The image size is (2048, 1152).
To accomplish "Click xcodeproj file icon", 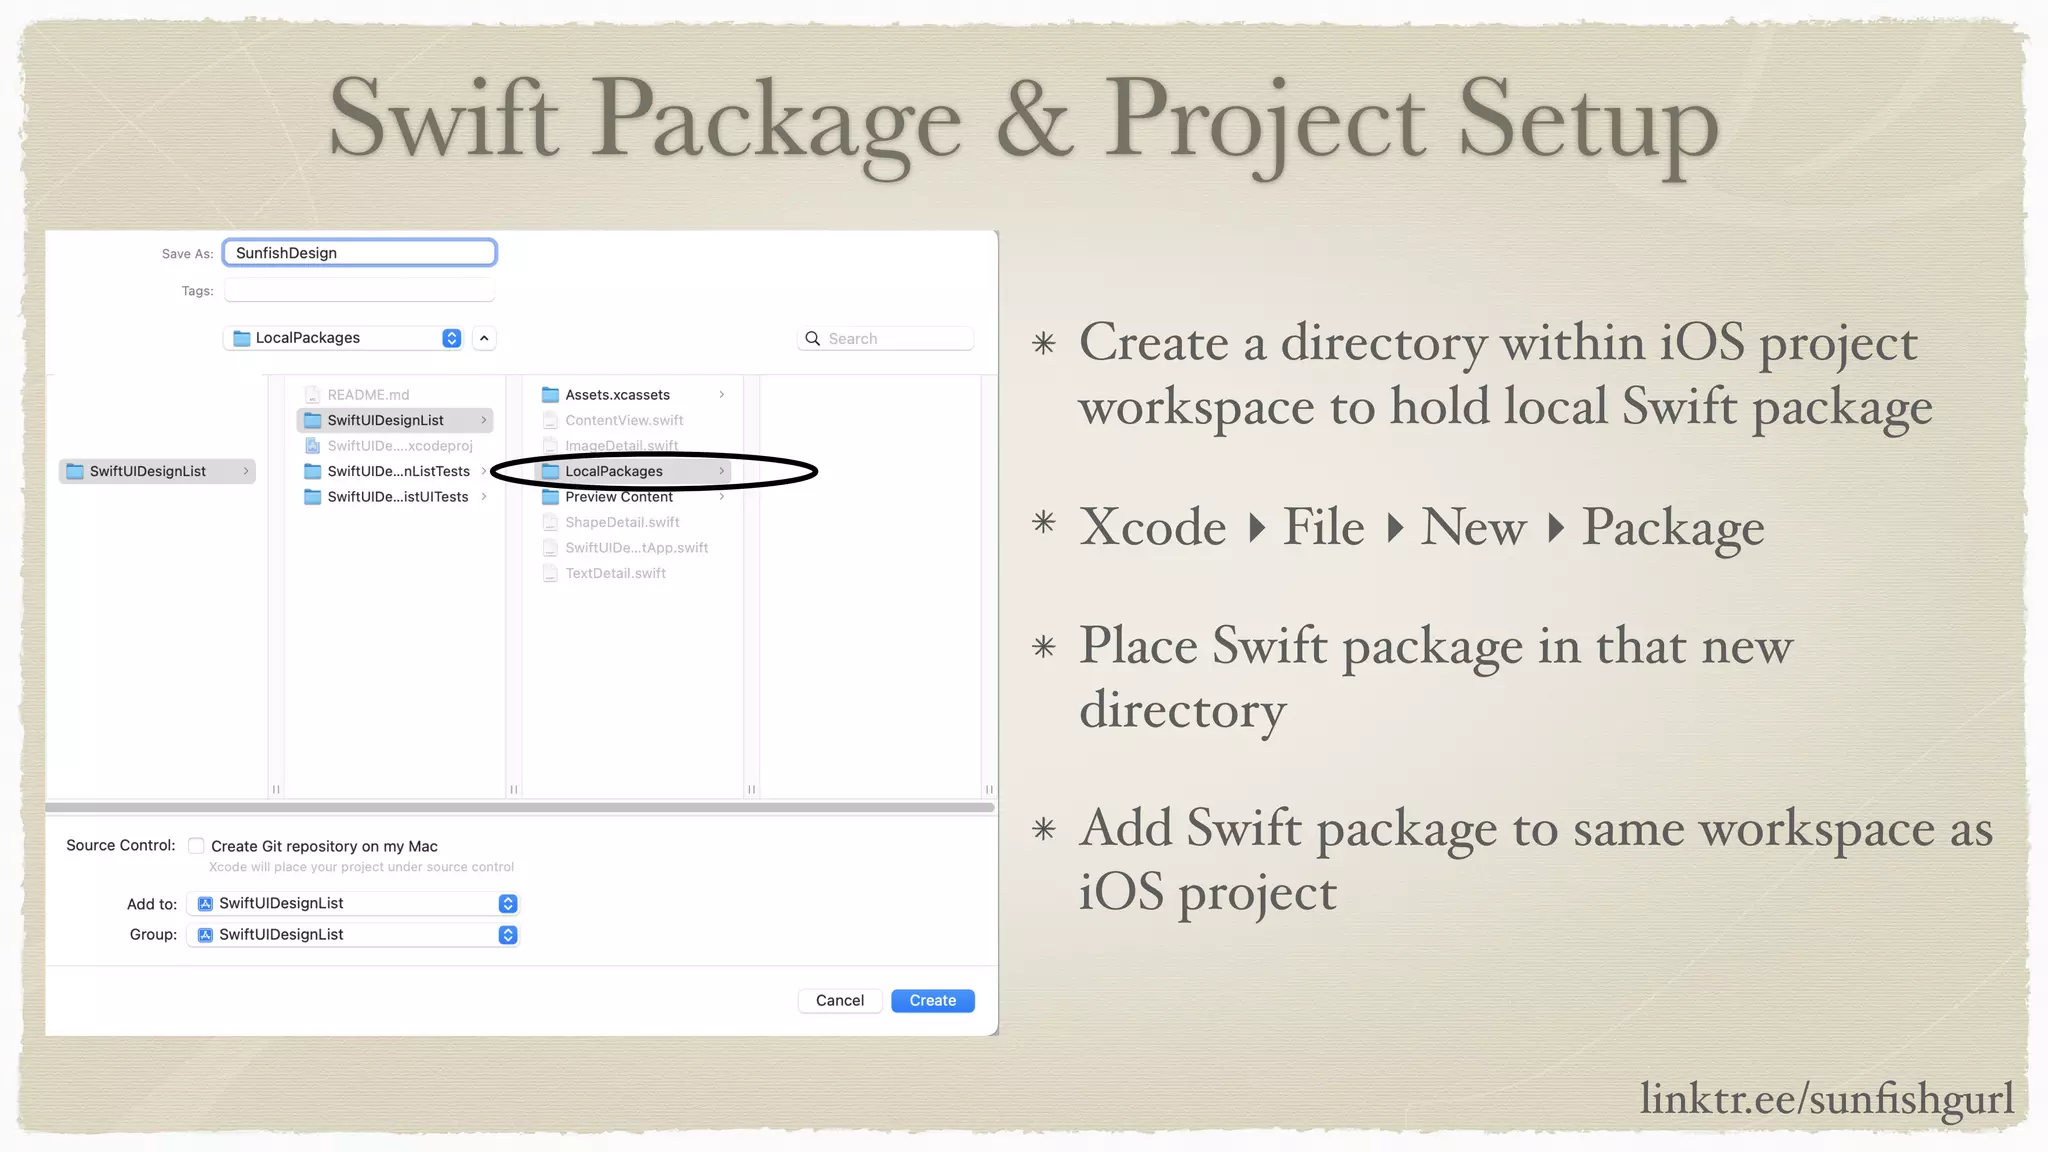I will click(312, 446).
